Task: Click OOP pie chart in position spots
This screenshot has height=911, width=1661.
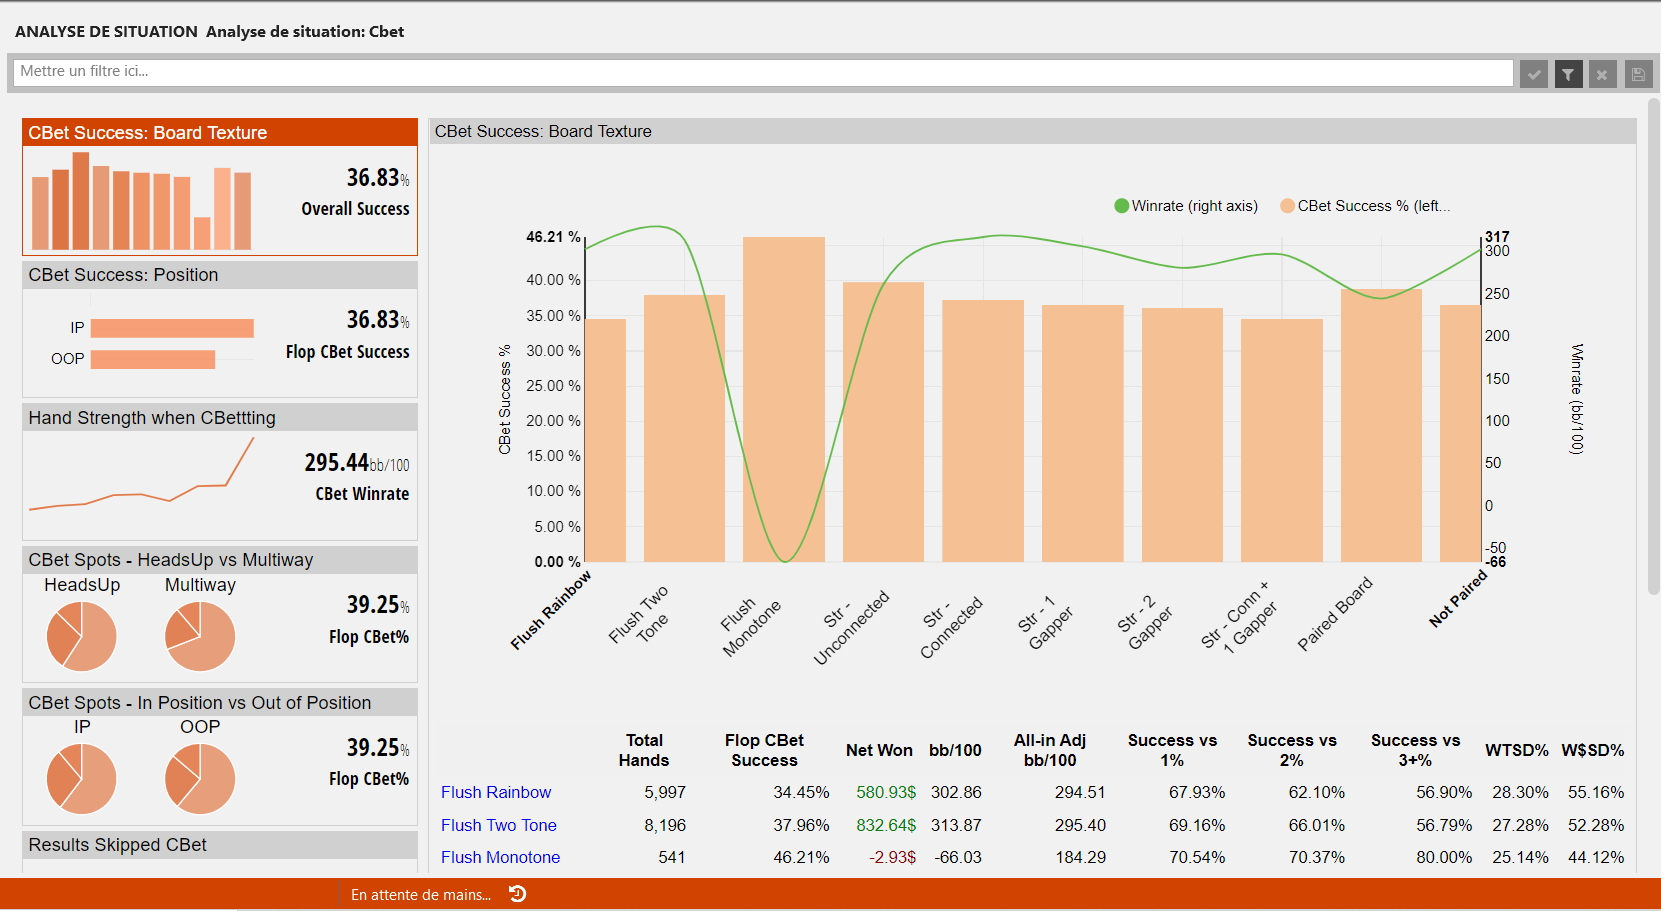Action: click(x=200, y=779)
